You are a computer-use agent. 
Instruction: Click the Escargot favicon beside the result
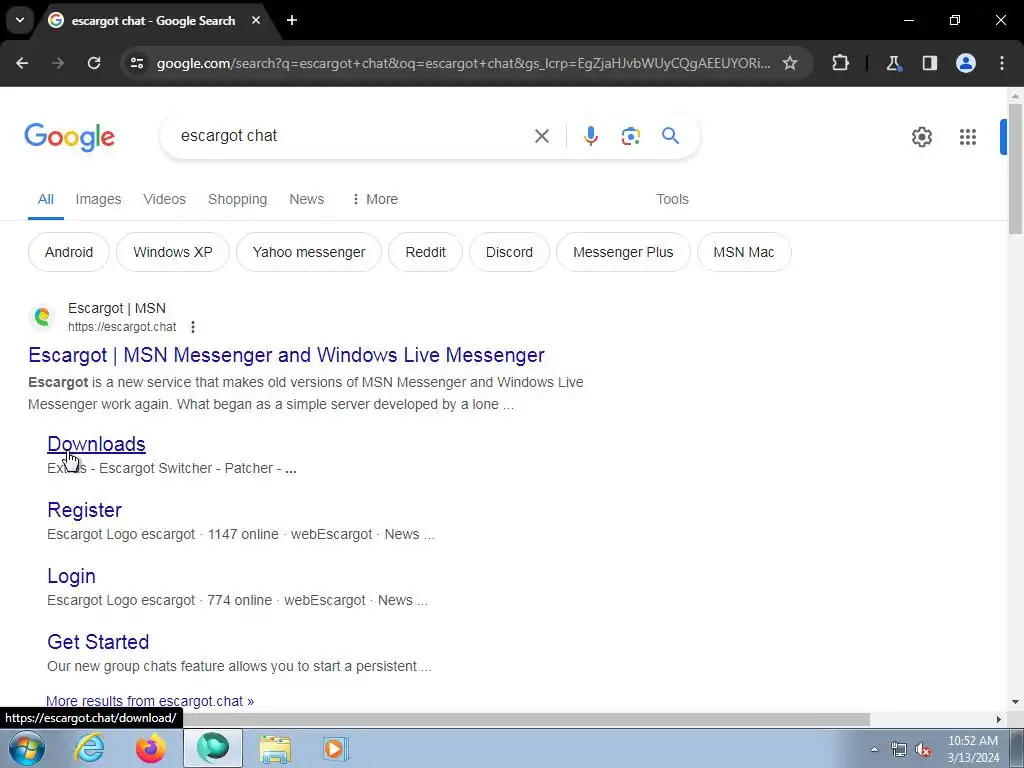point(42,317)
